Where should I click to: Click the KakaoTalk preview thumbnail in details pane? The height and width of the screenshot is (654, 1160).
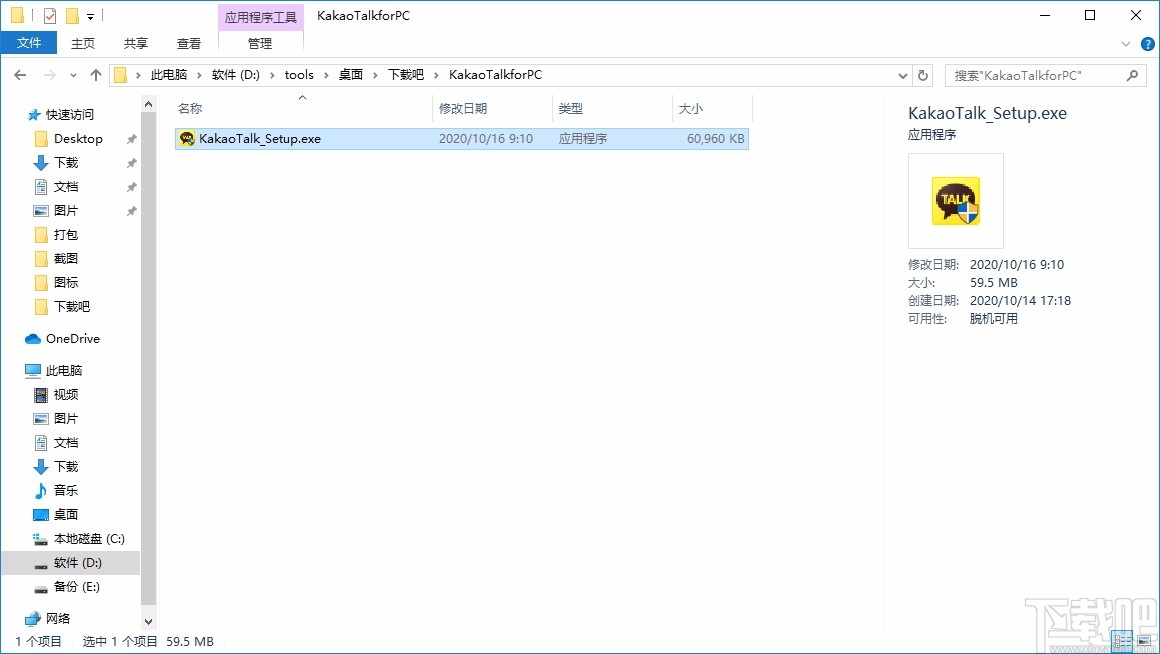coord(956,200)
